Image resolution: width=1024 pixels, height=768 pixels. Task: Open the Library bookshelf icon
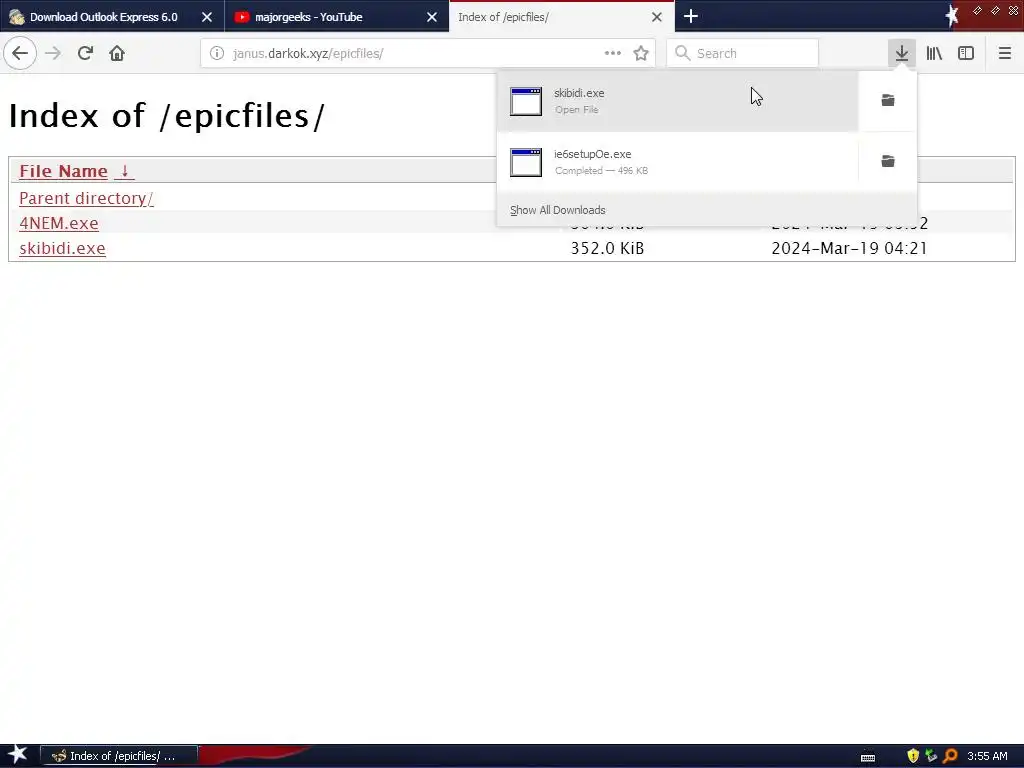point(934,53)
